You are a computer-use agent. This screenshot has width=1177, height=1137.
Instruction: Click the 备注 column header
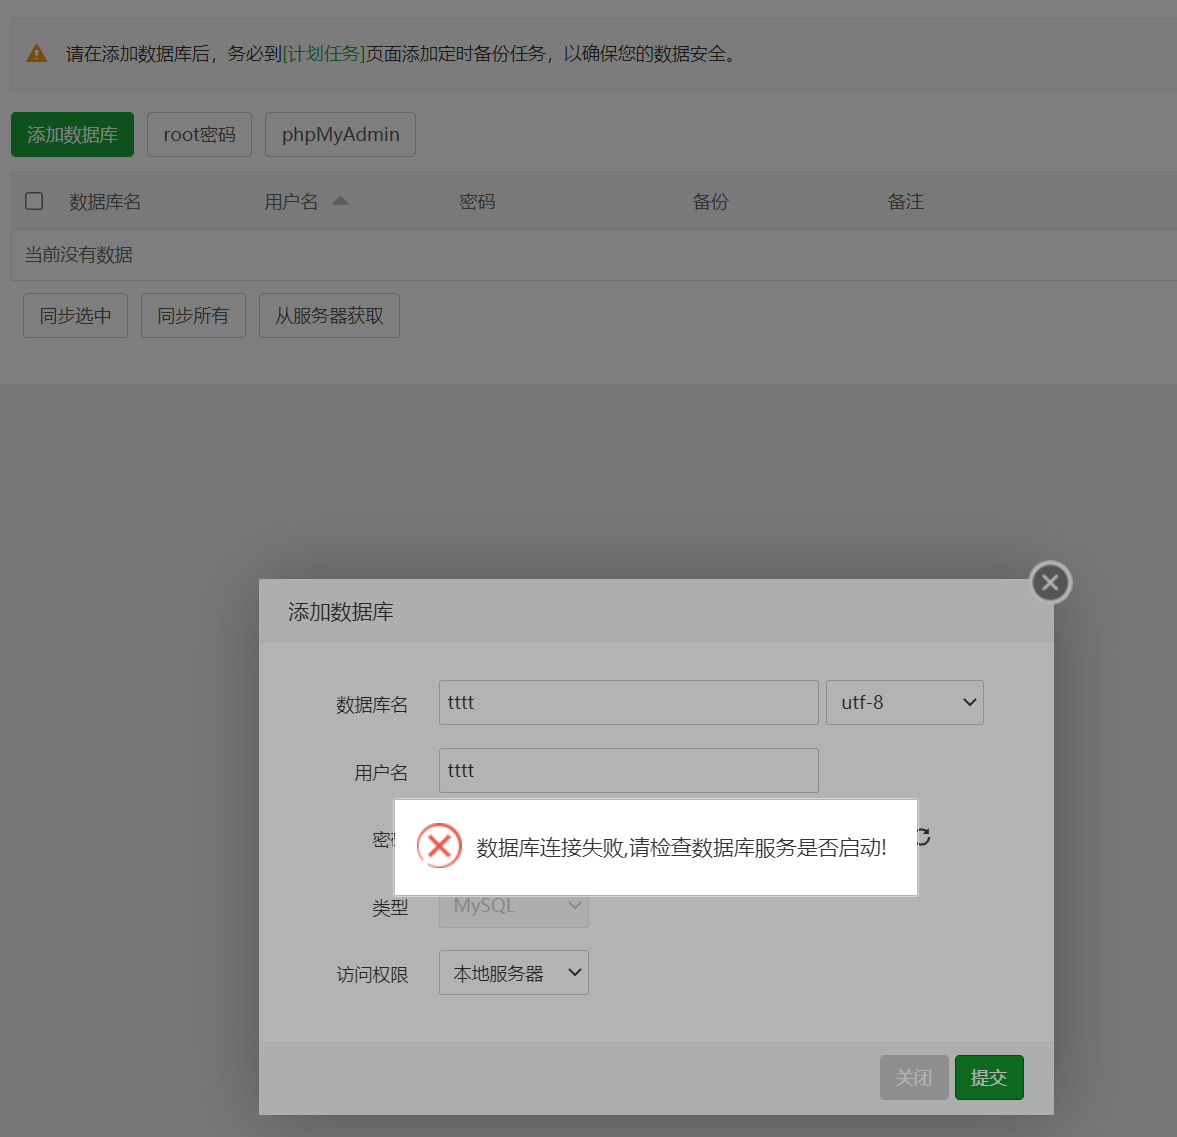[x=905, y=202]
